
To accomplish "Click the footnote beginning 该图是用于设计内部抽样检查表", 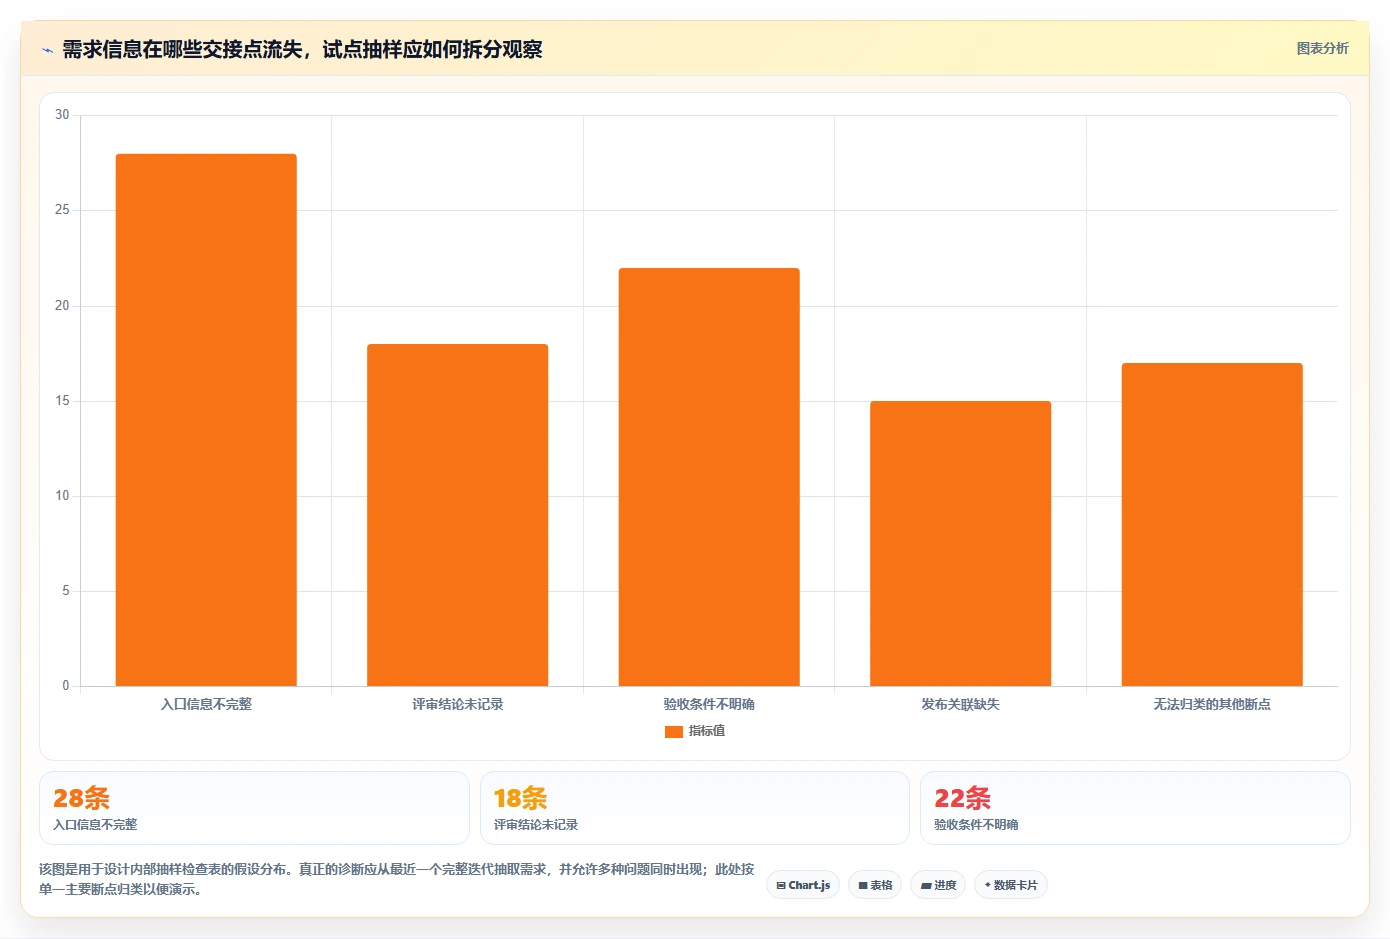I will (x=397, y=879).
